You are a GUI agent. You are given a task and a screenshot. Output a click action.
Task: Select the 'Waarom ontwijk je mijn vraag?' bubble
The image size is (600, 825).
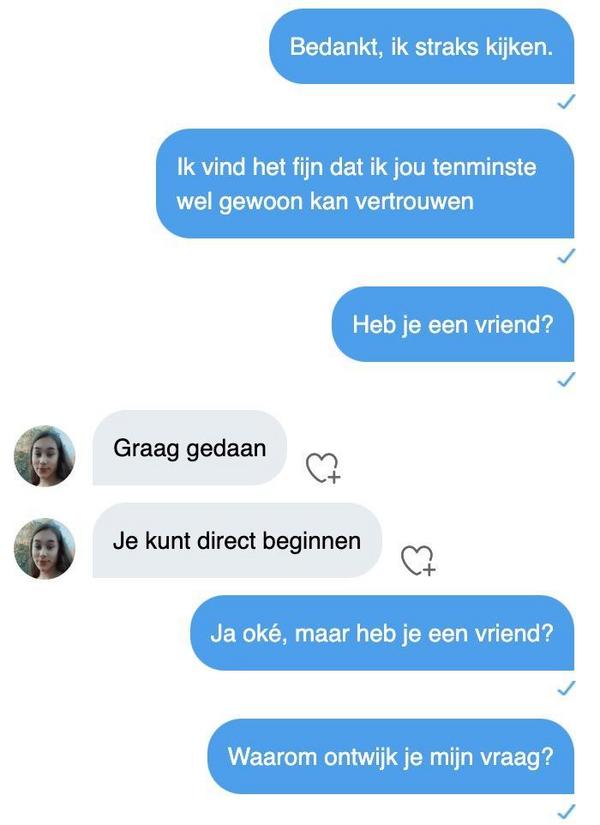391,757
